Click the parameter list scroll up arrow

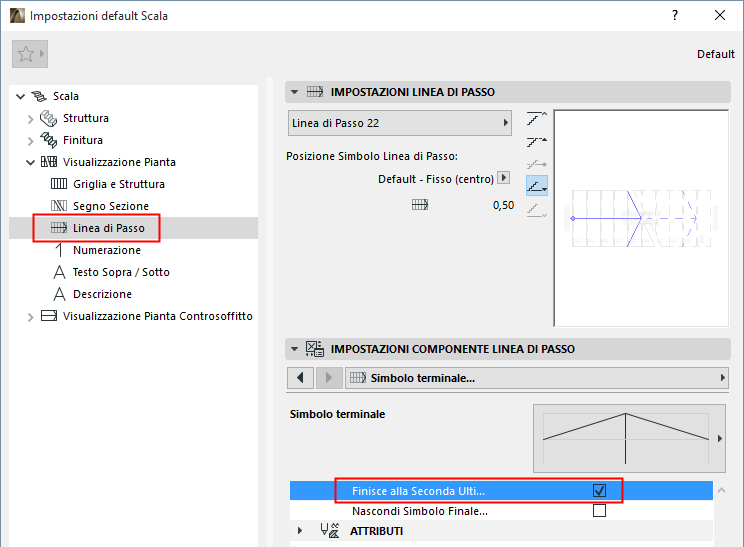[x=721, y=491]
